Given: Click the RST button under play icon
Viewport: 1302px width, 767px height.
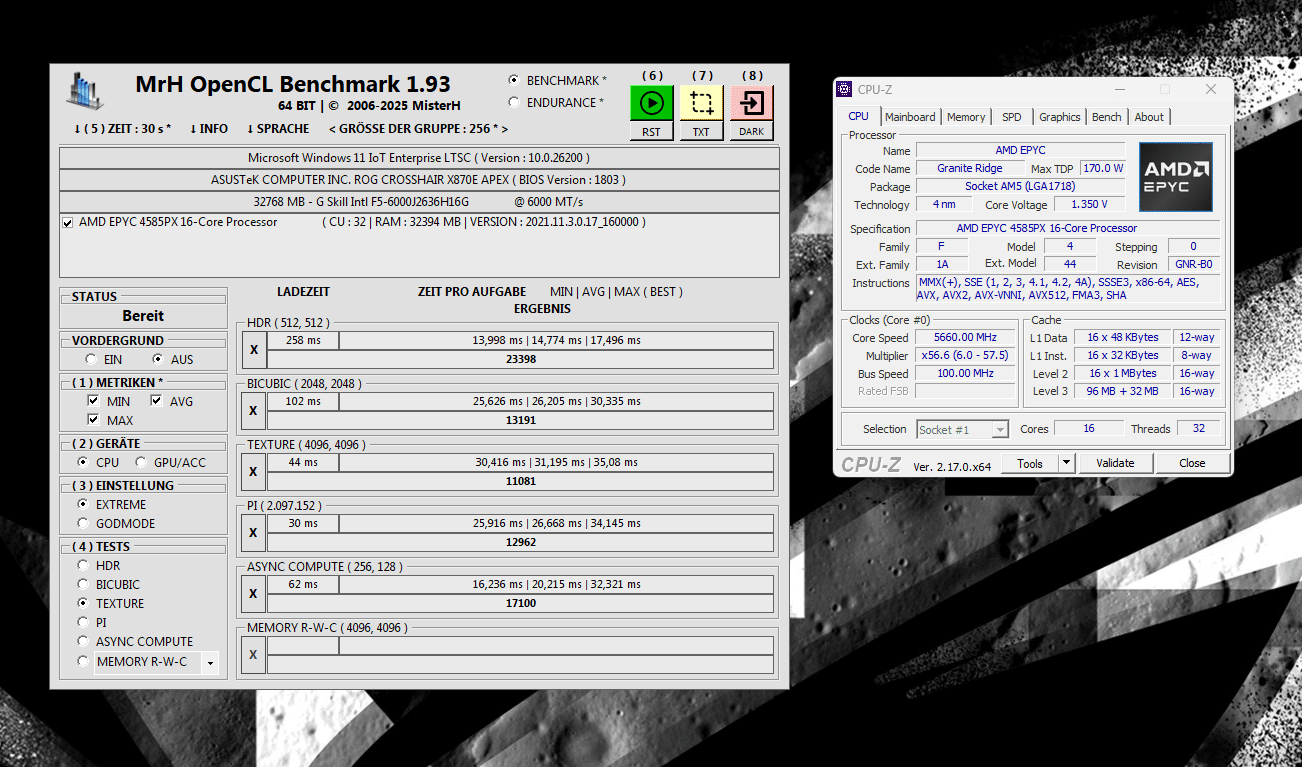Looking at the screenshot, I should (651, 132).
